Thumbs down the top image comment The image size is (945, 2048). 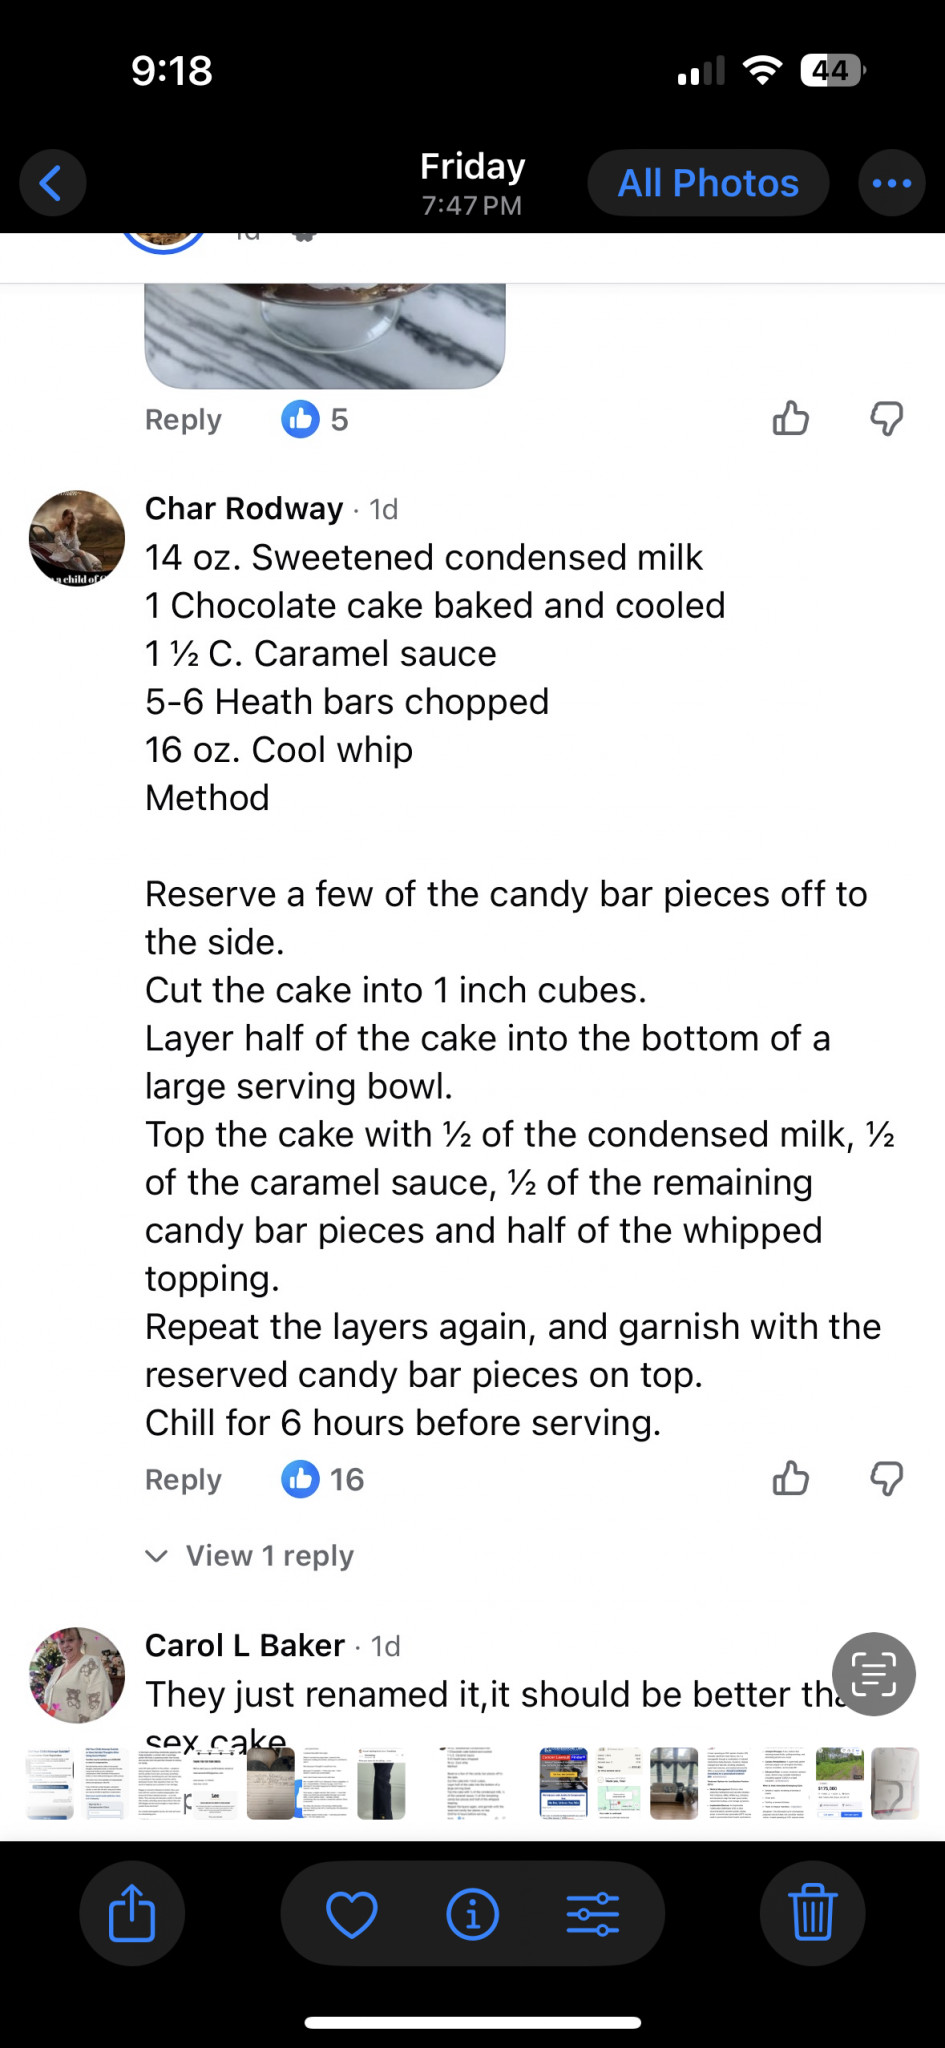coord(887,418)
